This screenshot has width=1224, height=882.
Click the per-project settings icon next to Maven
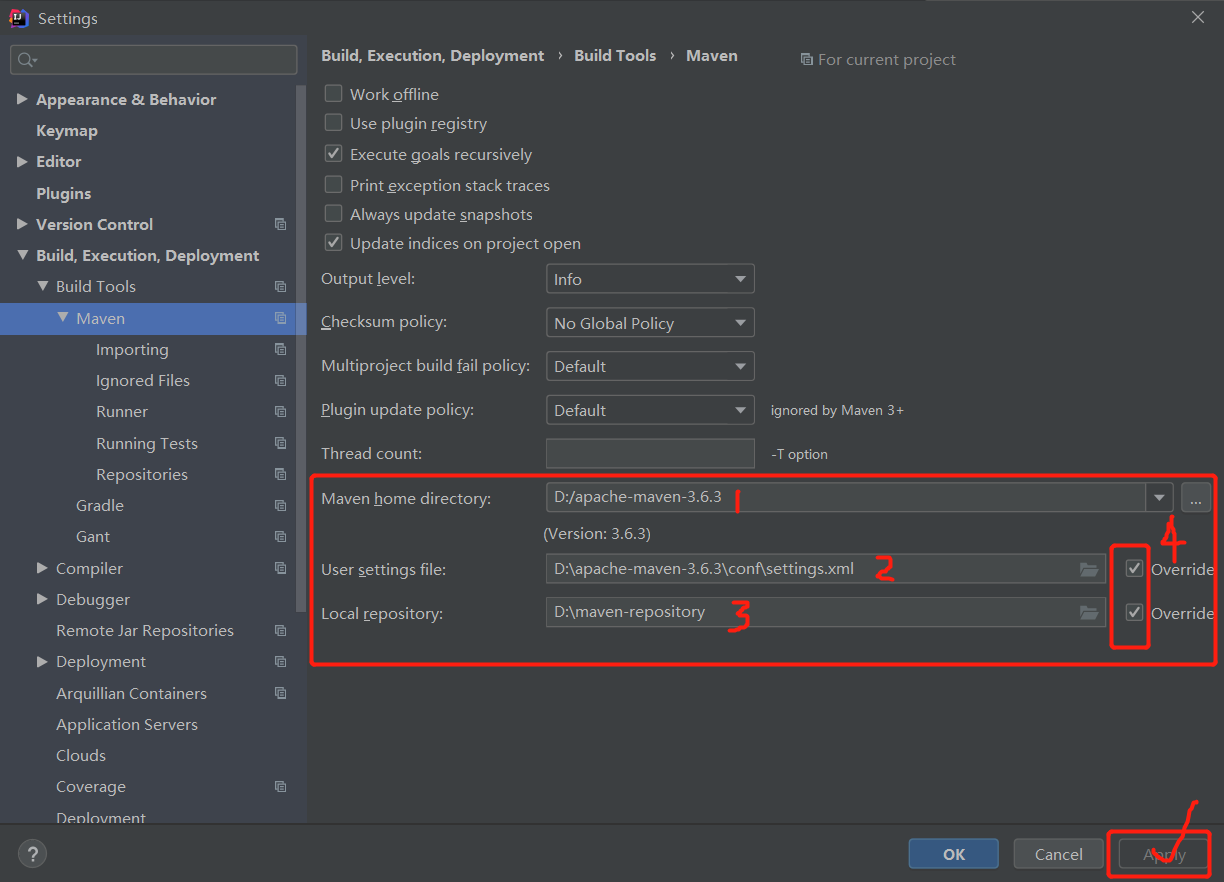(280, 318)
